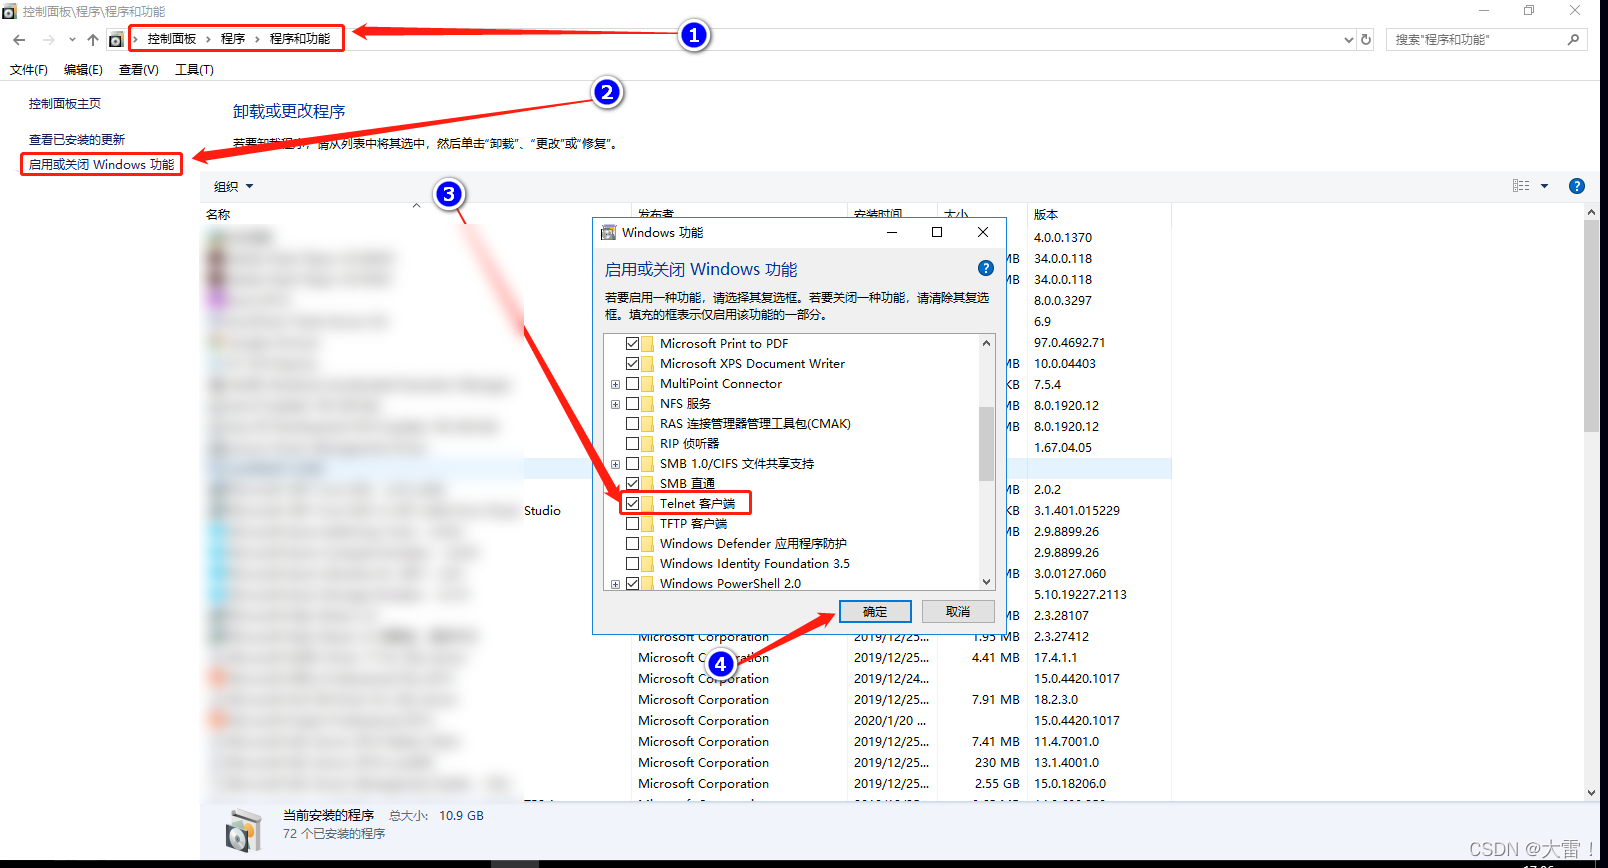
Task: Select 控制面板 in the breadcrumb
Action: [x=172, y=39]
